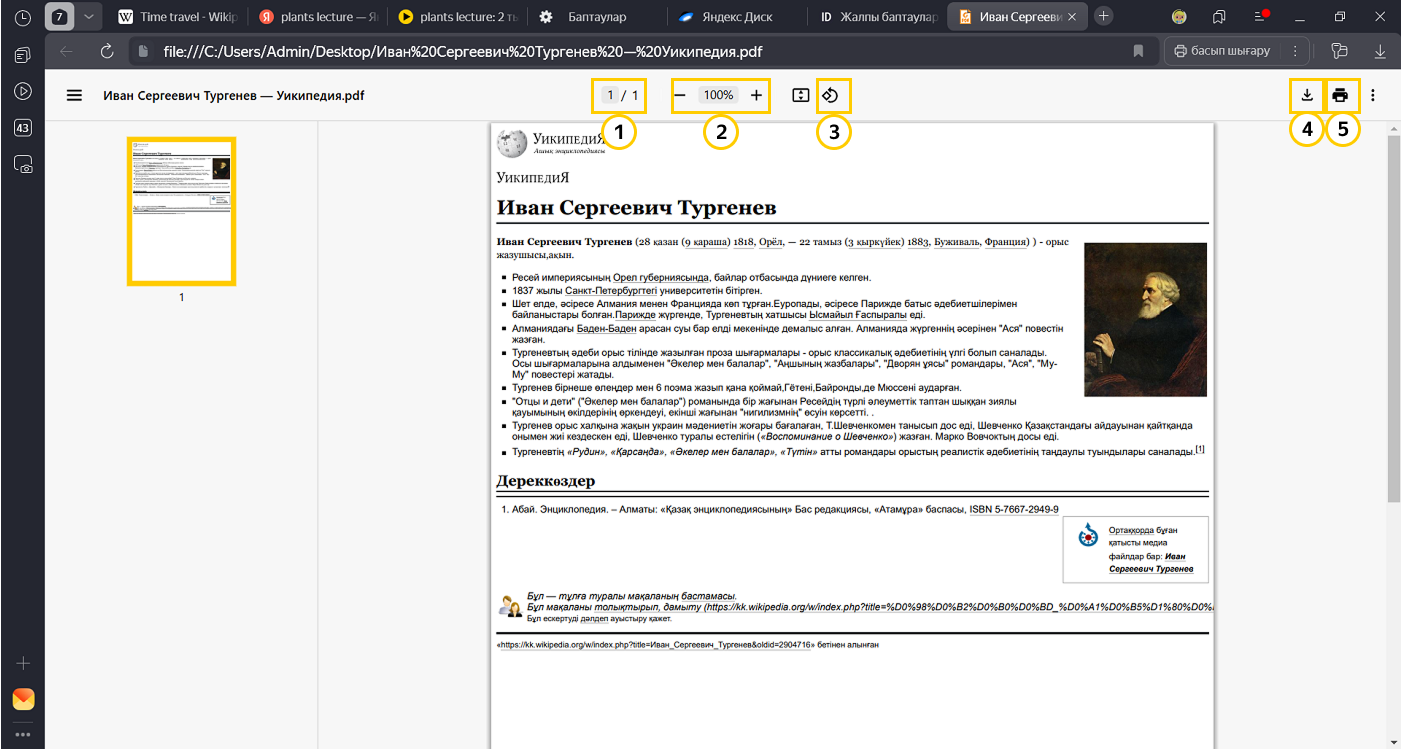Download the PDF file

point(1306,96)
